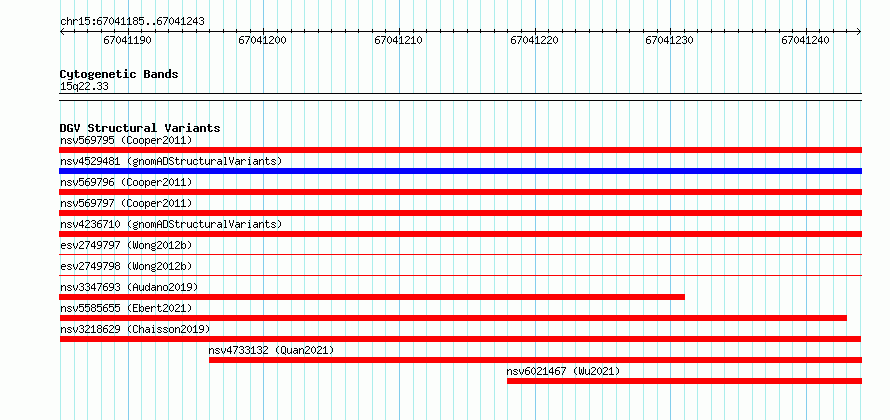Click the nsv6021467 (Wu2021) label
The image size is (890, 420).
563,371
